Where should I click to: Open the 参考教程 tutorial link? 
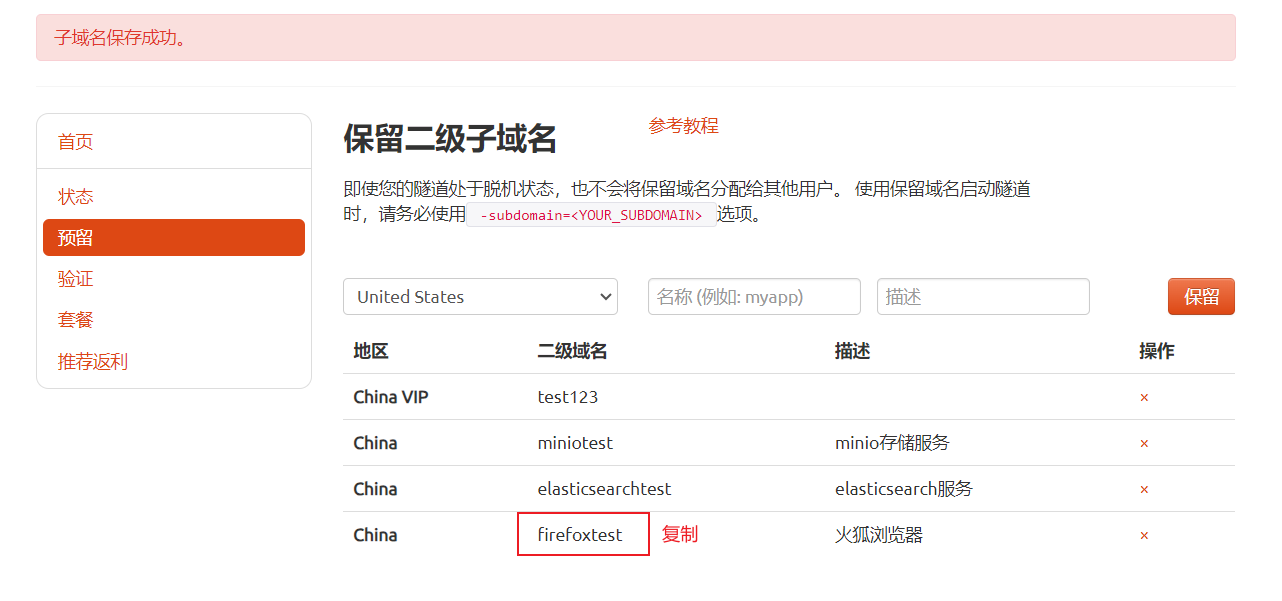(x=684, y=126)
